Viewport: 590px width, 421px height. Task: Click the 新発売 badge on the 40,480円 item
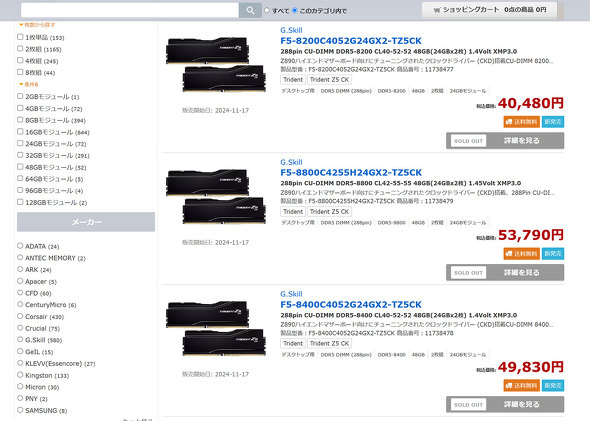[x=553, y=122]
